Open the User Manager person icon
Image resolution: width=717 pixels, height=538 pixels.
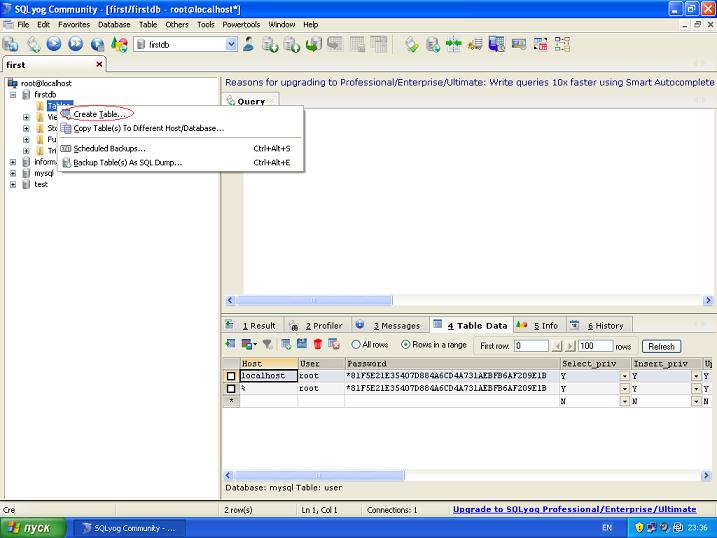249,44
